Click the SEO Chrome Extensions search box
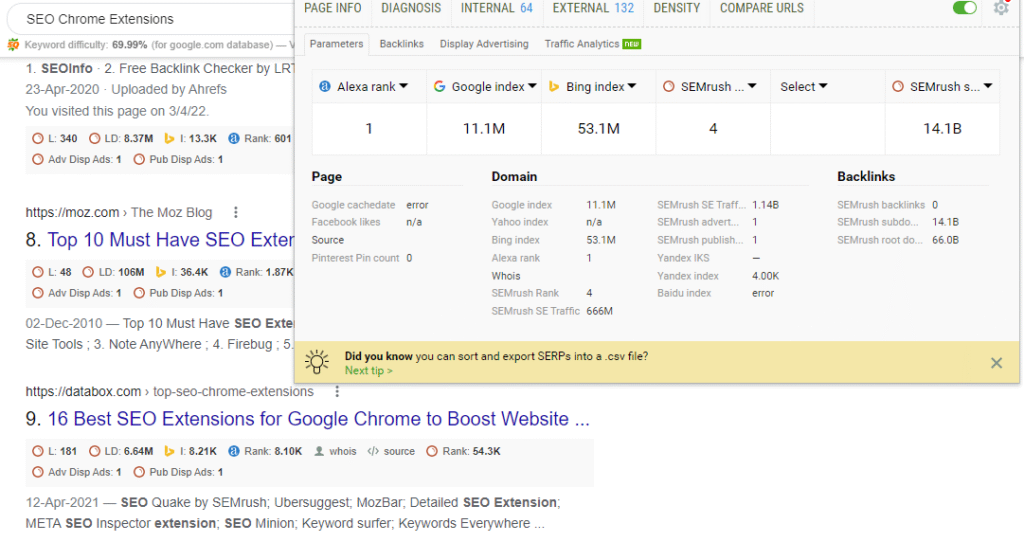The height and width of the screenshot is (542, 1024). (x=150, y=19)
